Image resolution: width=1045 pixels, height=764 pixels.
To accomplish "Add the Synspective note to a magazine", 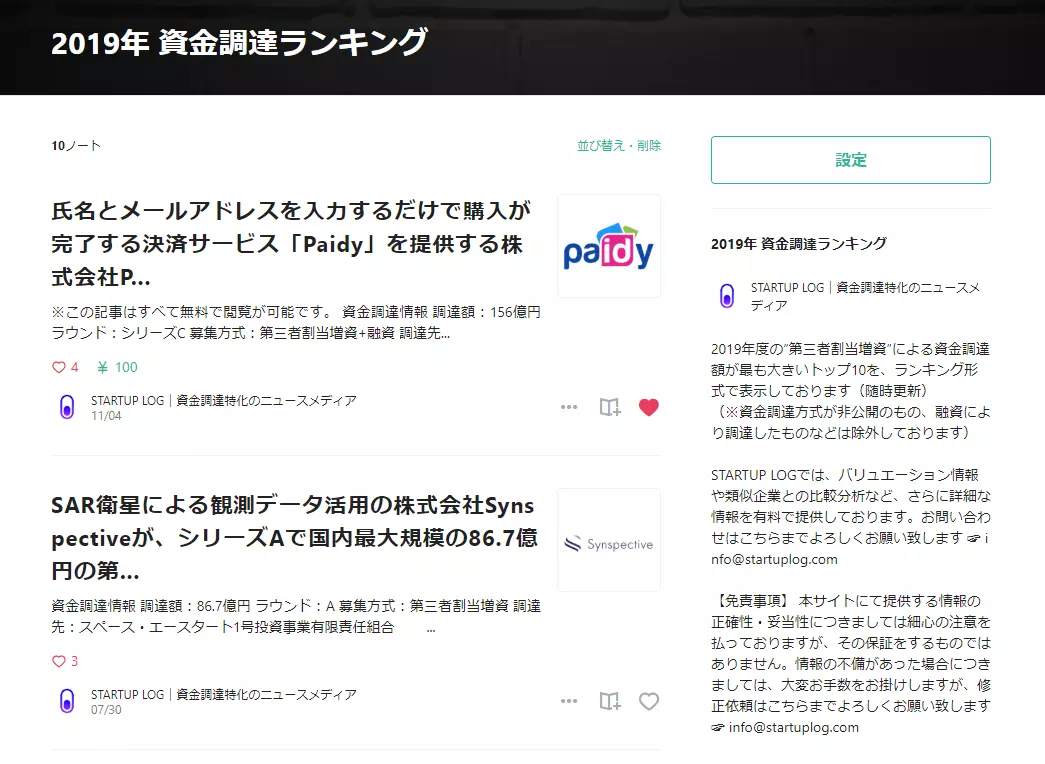I will coord(609,701).
